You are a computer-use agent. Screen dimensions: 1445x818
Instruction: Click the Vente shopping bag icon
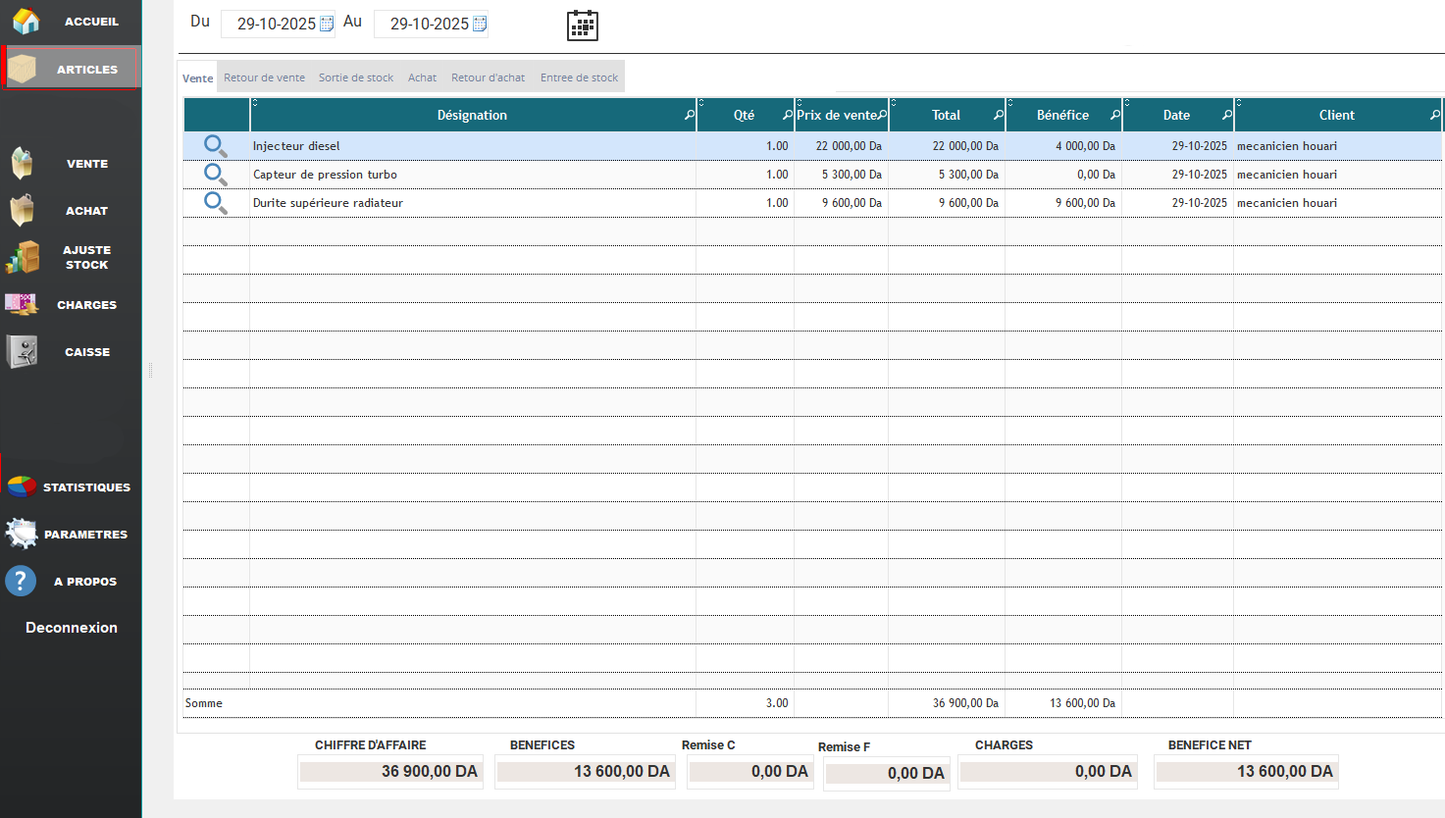(22, 163)
